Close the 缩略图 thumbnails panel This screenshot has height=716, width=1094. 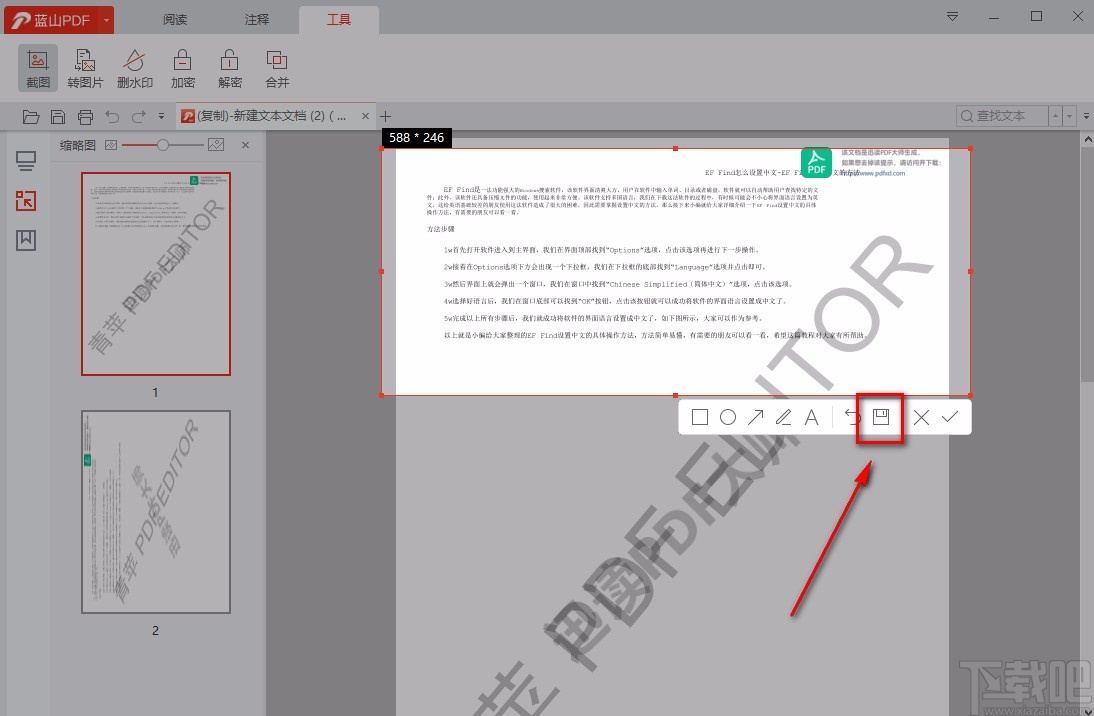246,145
